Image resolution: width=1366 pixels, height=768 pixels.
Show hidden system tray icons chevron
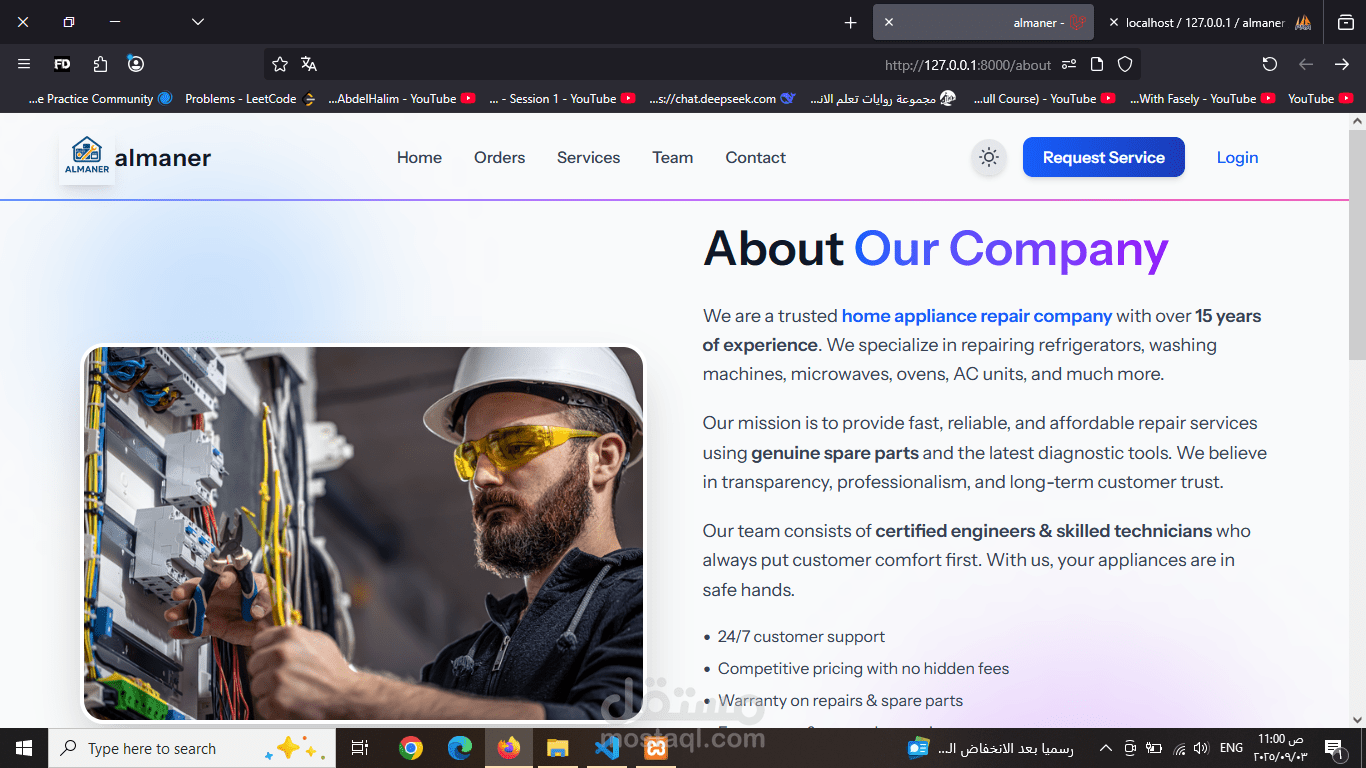point(1105,748)
